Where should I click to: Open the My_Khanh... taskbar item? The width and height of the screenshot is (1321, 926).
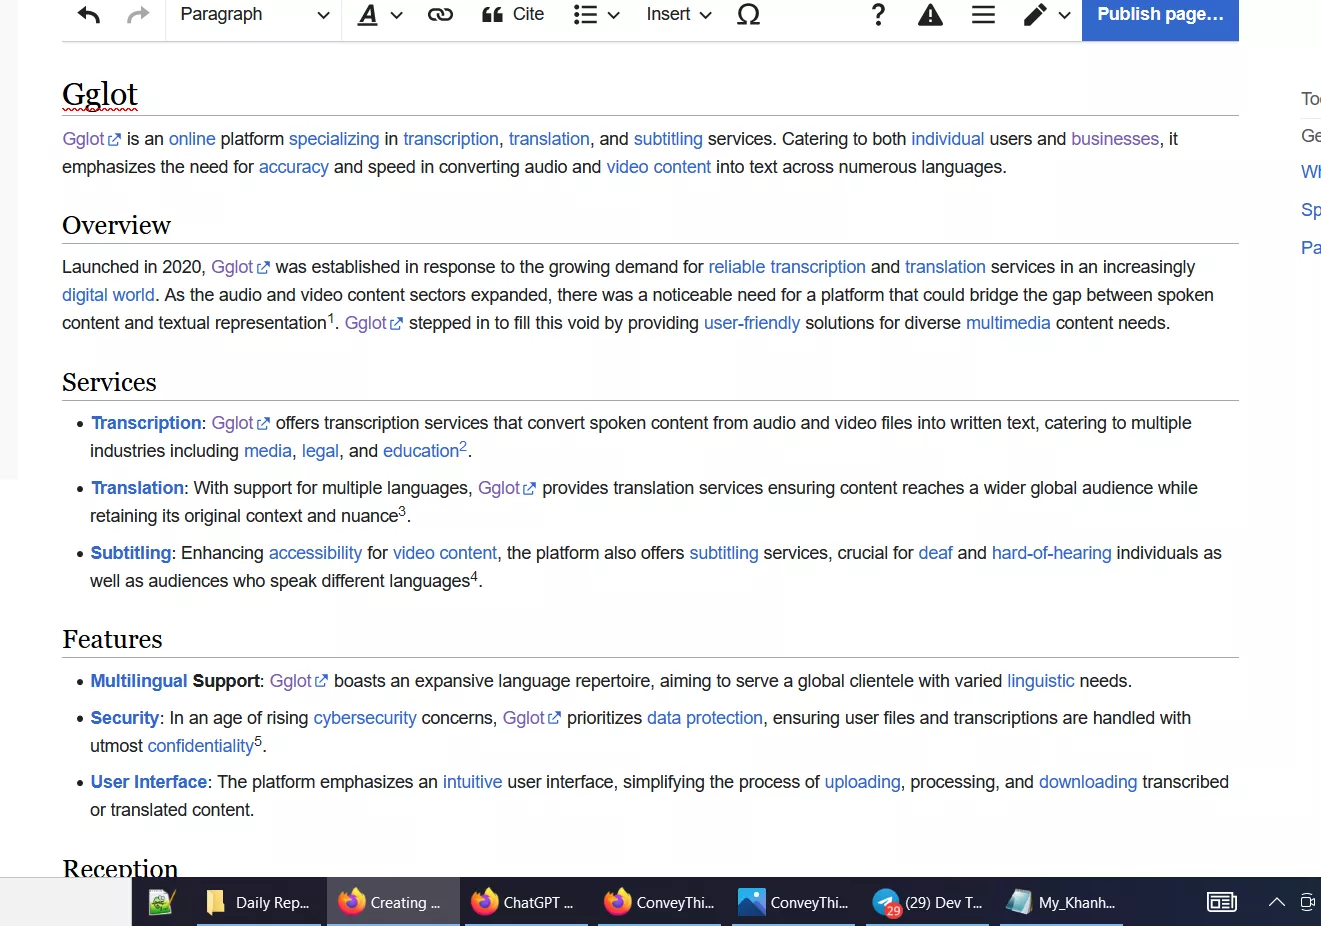pos(1061,902)
